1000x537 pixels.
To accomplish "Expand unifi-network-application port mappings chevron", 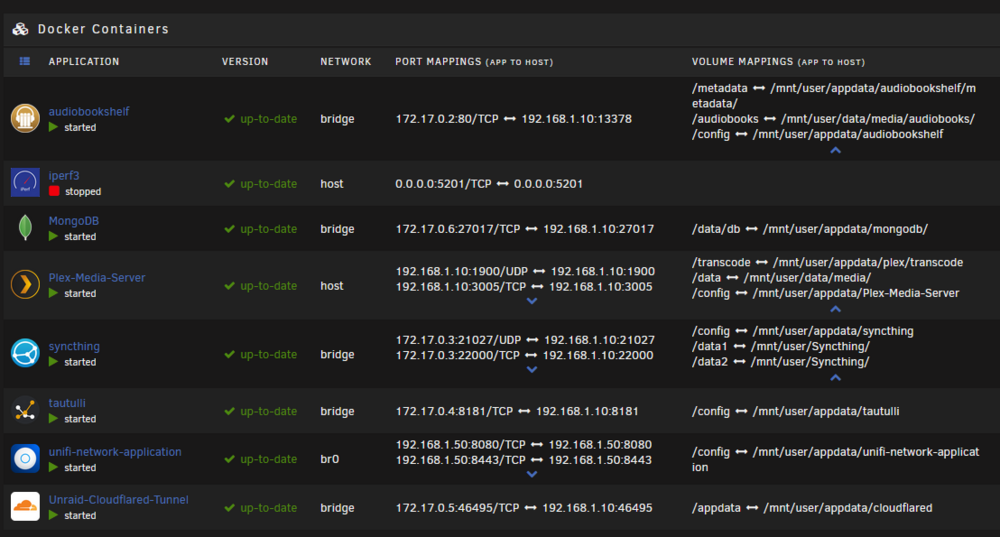I will tap(532, 474).
